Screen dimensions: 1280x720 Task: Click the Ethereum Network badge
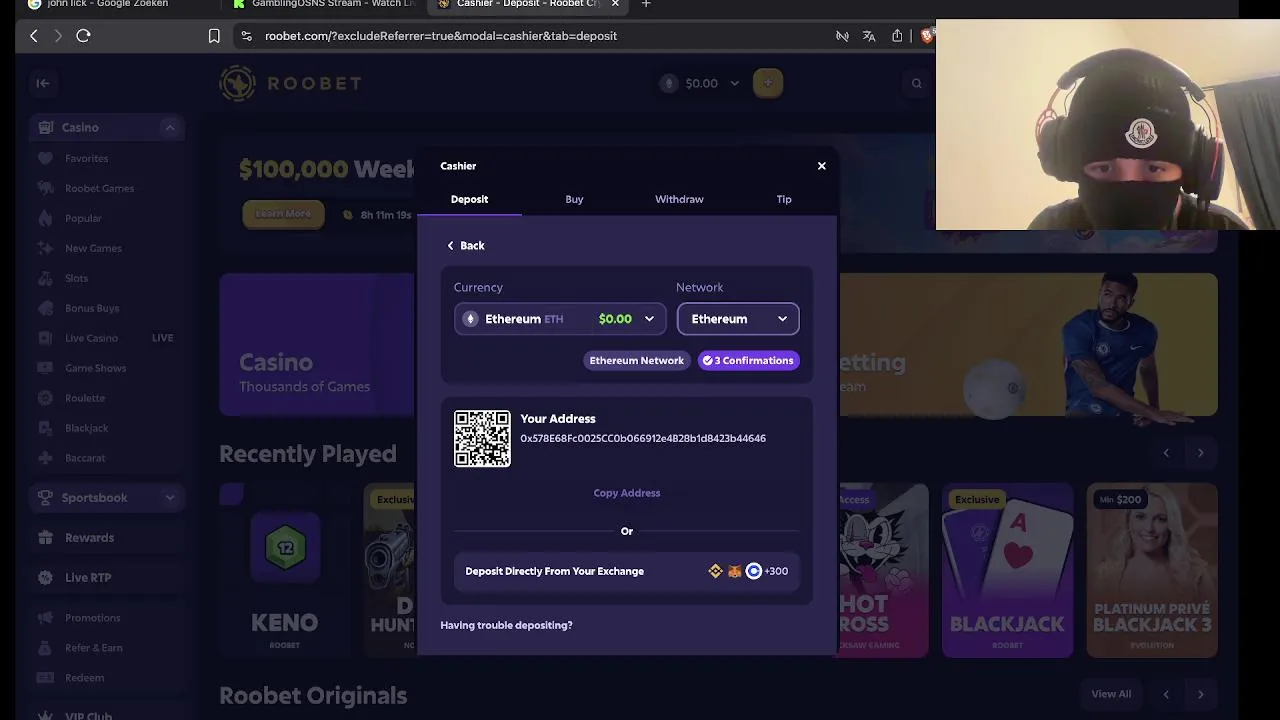click(636, 360)
